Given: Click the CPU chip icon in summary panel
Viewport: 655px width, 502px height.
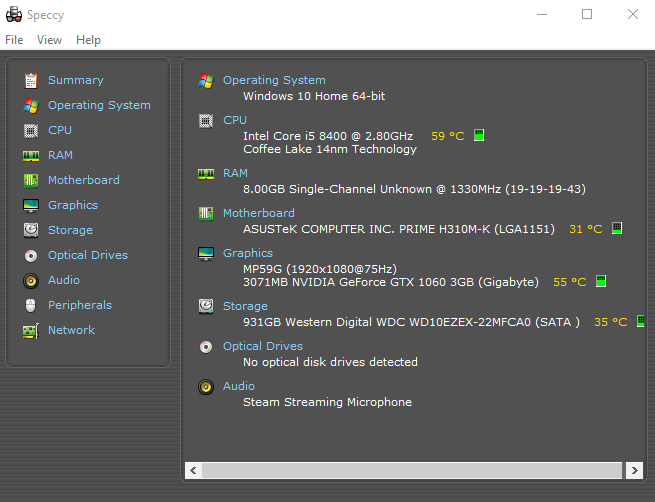Looking at the screenshot, I should coord(206,121).
